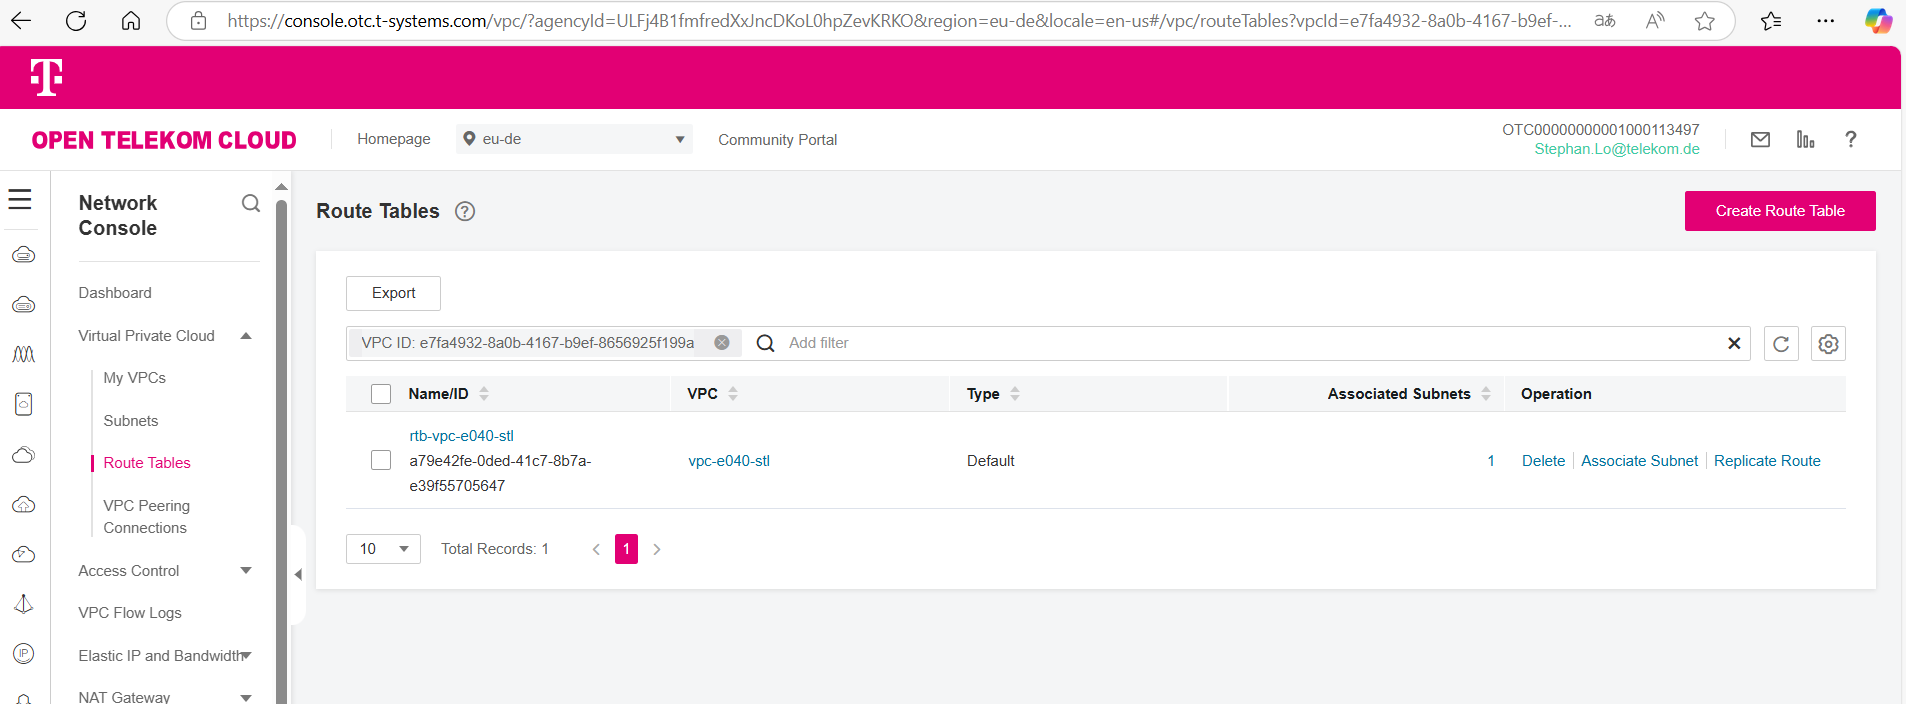This screenshot has width=1906, height=704.
Task: Open Route Tables help icon
Action: (x=465, y=211)
